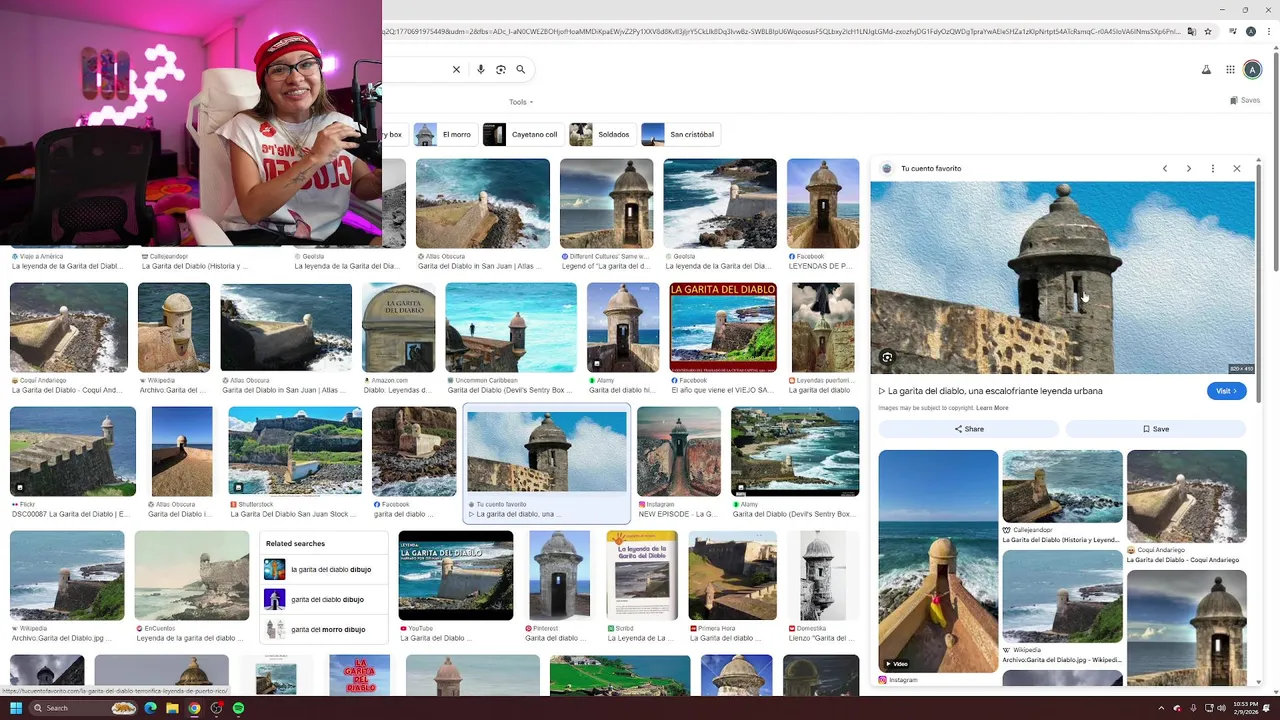Image resolution: width=1280 pixels, height=720 pixels.
Task: Open the Uncommon Caribbean Garita del Diablo thumbnail
Action: 511,328
